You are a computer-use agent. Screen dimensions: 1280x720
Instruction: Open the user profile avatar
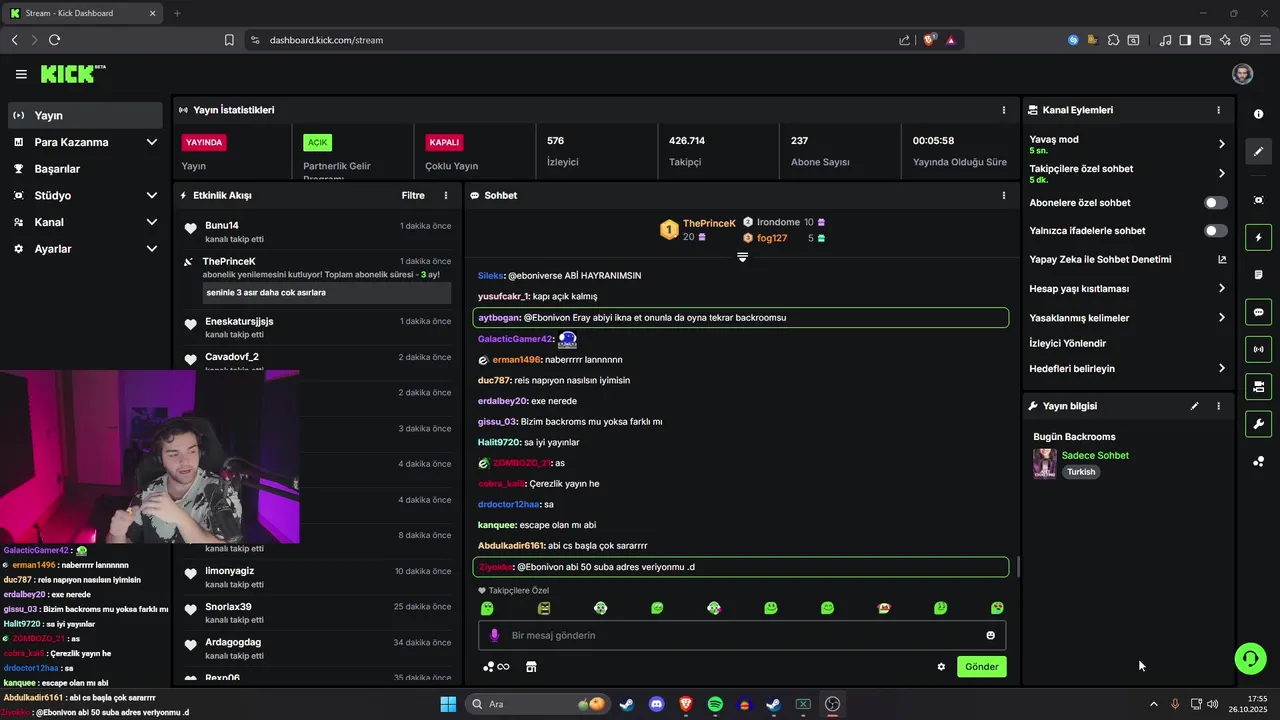(x=1242, y=74)
